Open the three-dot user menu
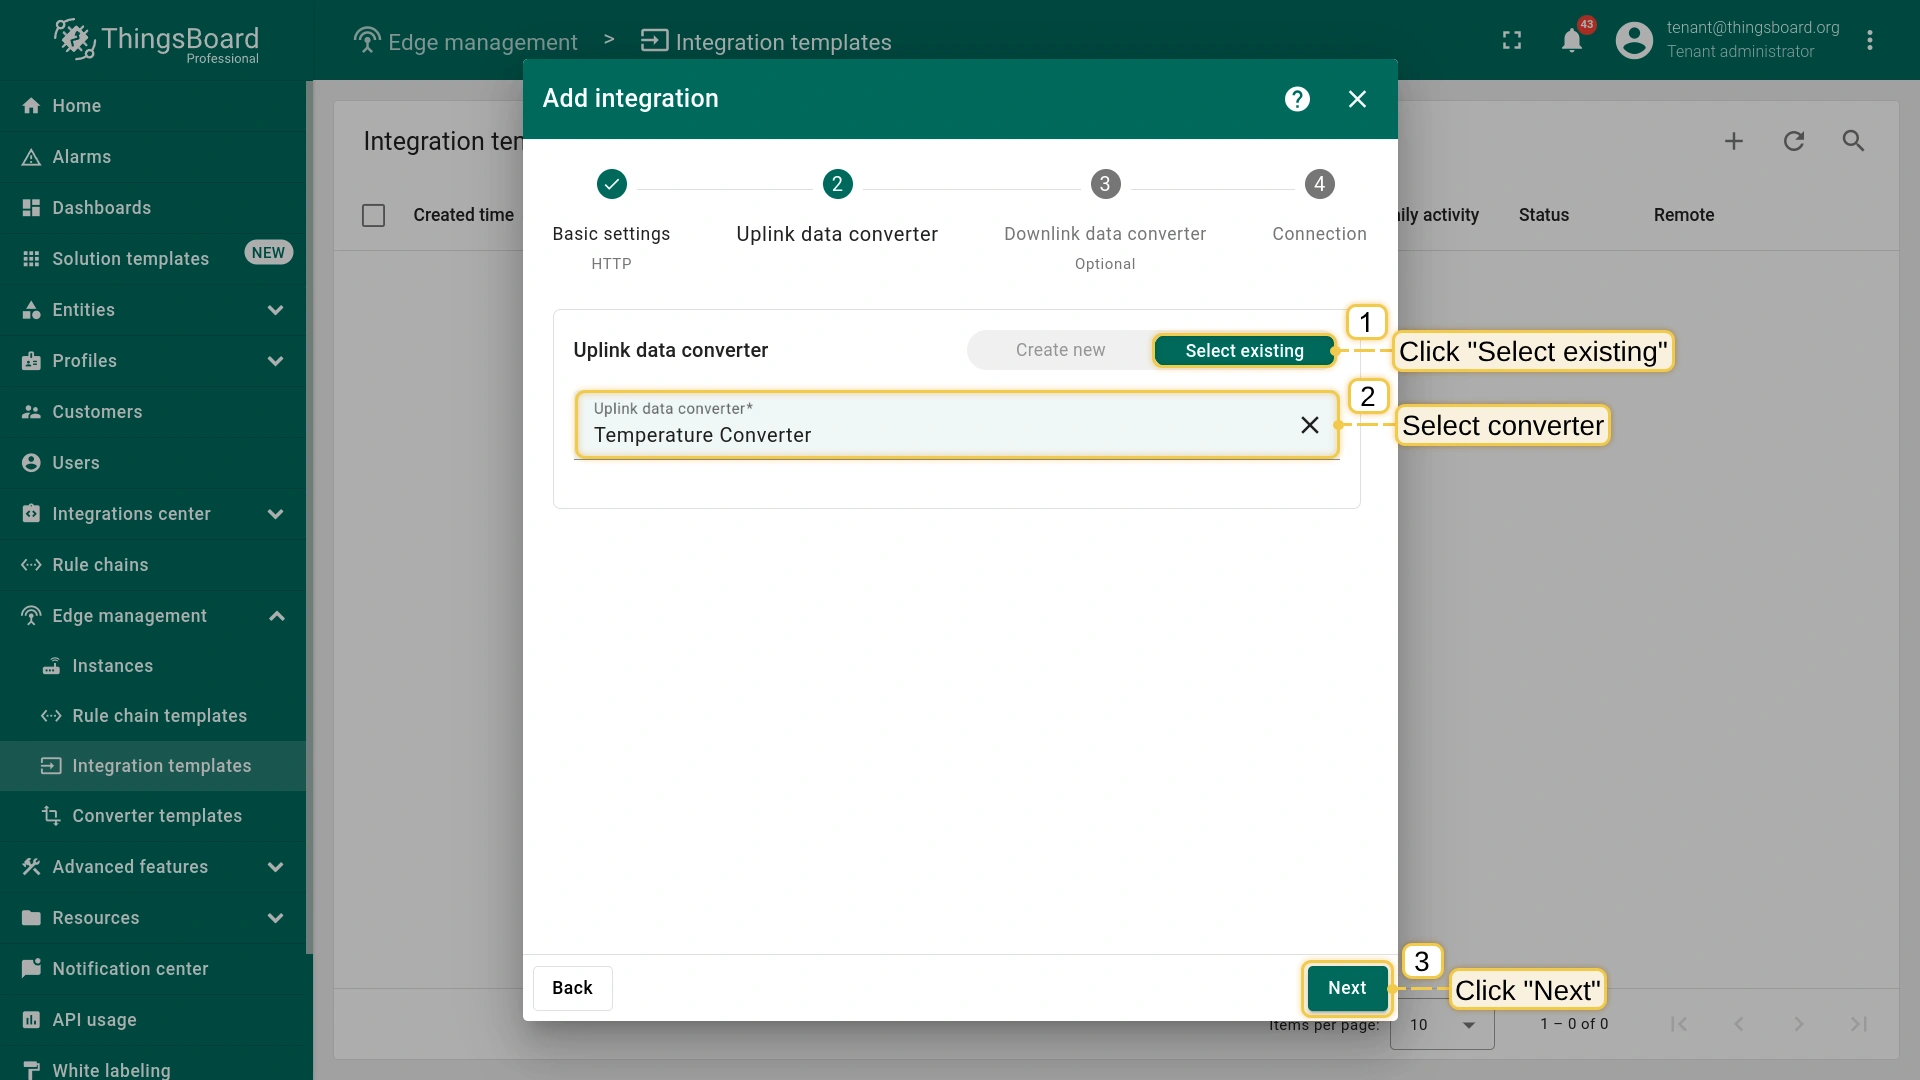The height and width of the screenshot is (1080, 1920). click(1869, 41)
